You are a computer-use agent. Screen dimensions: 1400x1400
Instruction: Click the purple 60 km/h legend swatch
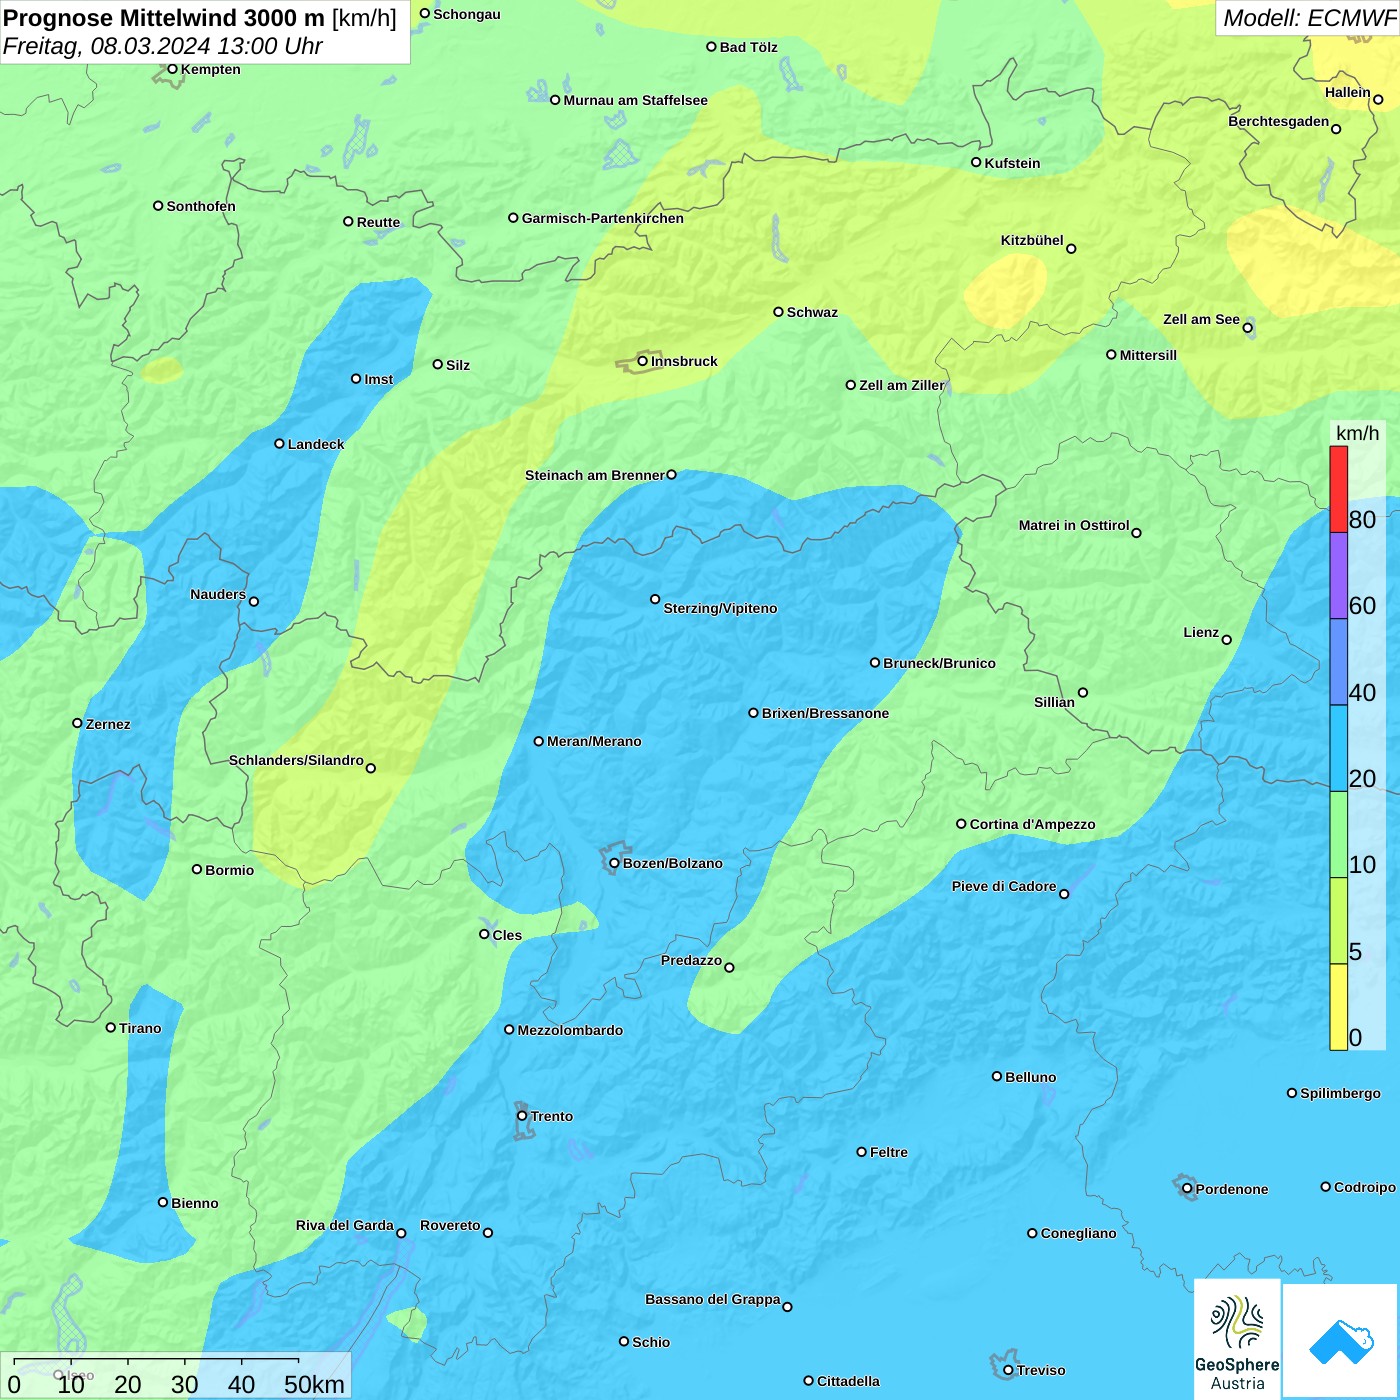click(x=1338, y=576)
